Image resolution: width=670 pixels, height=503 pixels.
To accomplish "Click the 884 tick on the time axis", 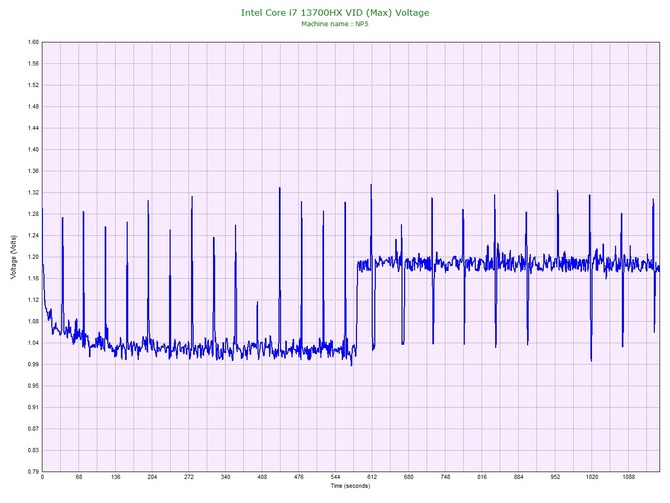I will (x=519, y=477).
